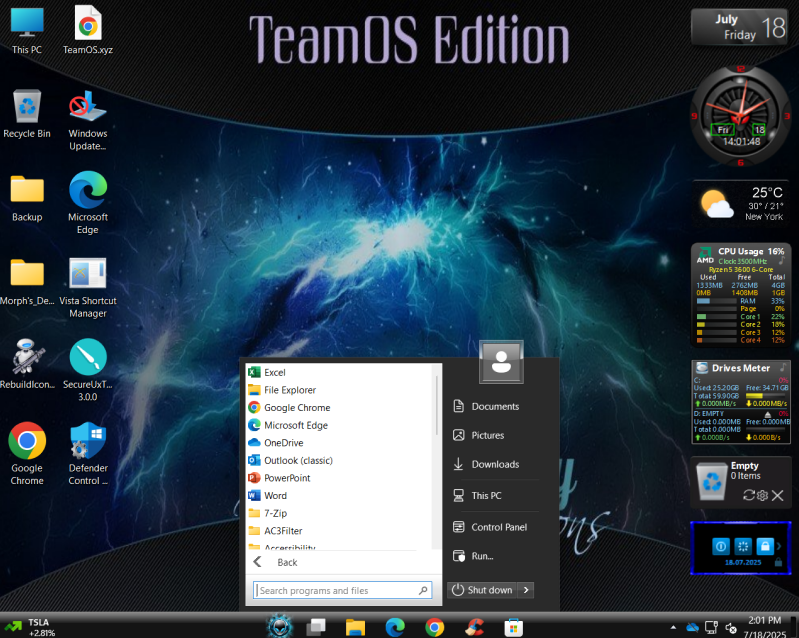Click the alien Start button on taskbar
Viewport: 799px width, 638px height.
[x=280, y=627]
